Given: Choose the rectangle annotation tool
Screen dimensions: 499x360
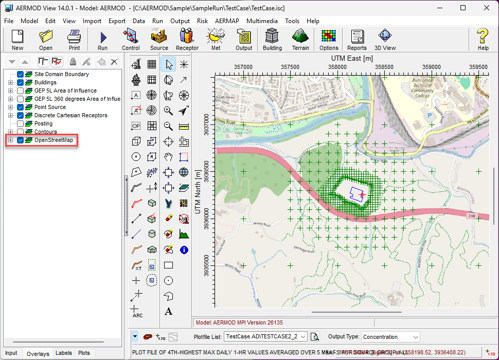Looking at the screenshot, I should point(168,265).
